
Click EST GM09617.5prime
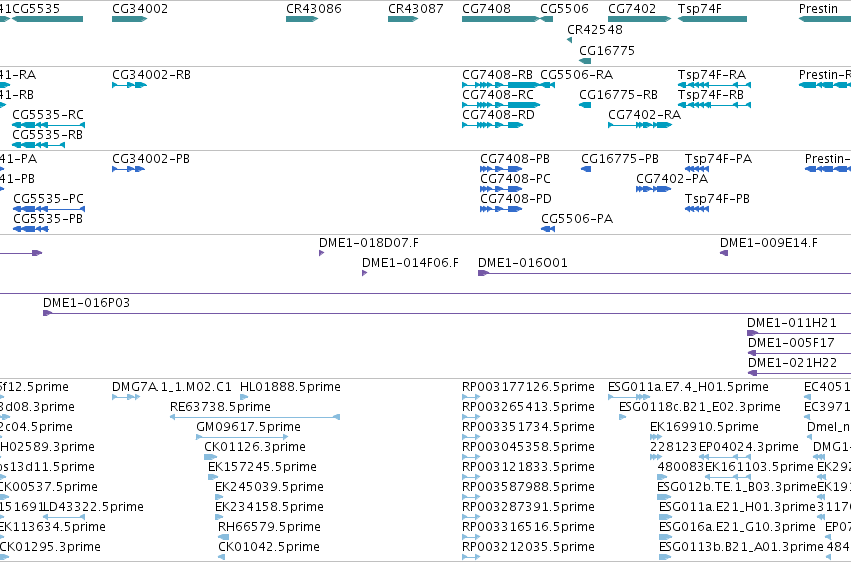242,438
